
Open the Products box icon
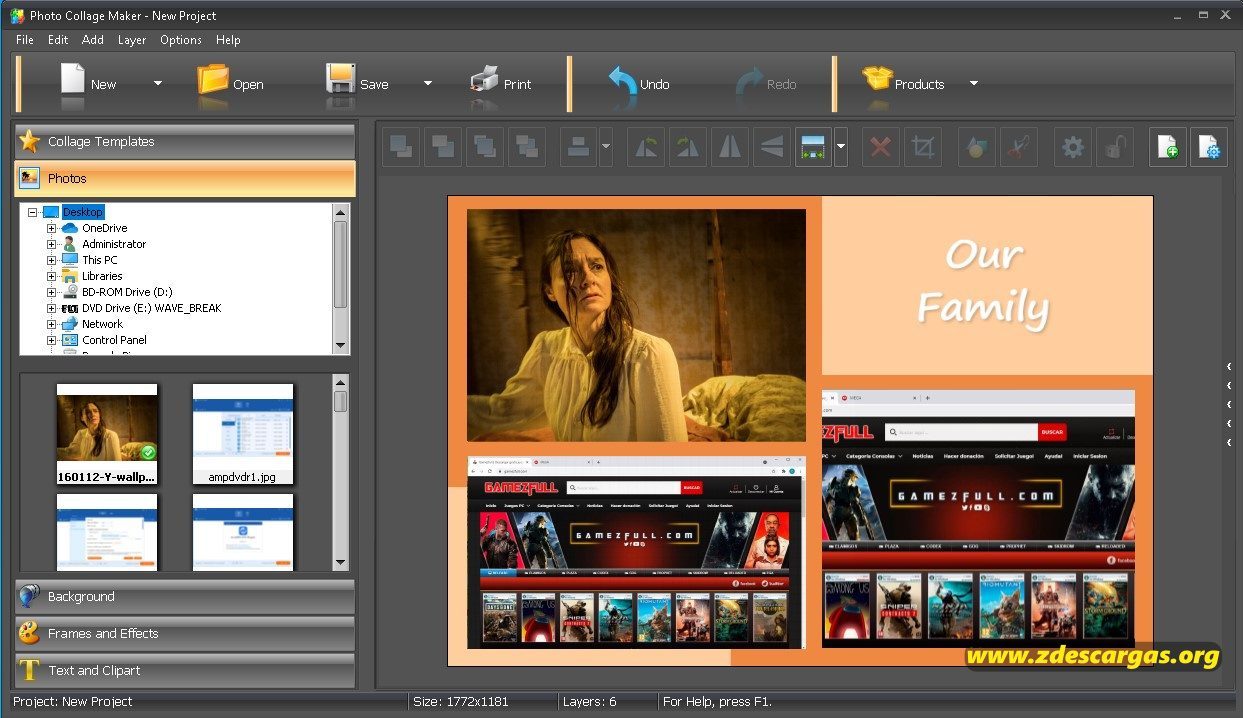(877, 79)
